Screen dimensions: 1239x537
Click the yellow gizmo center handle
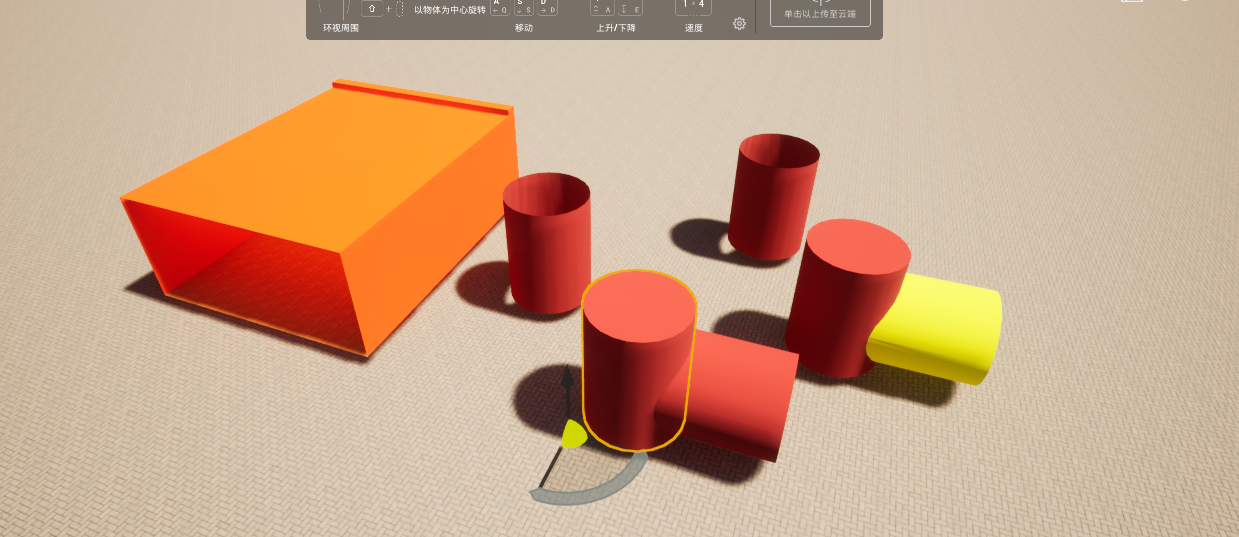click(572, 434)
